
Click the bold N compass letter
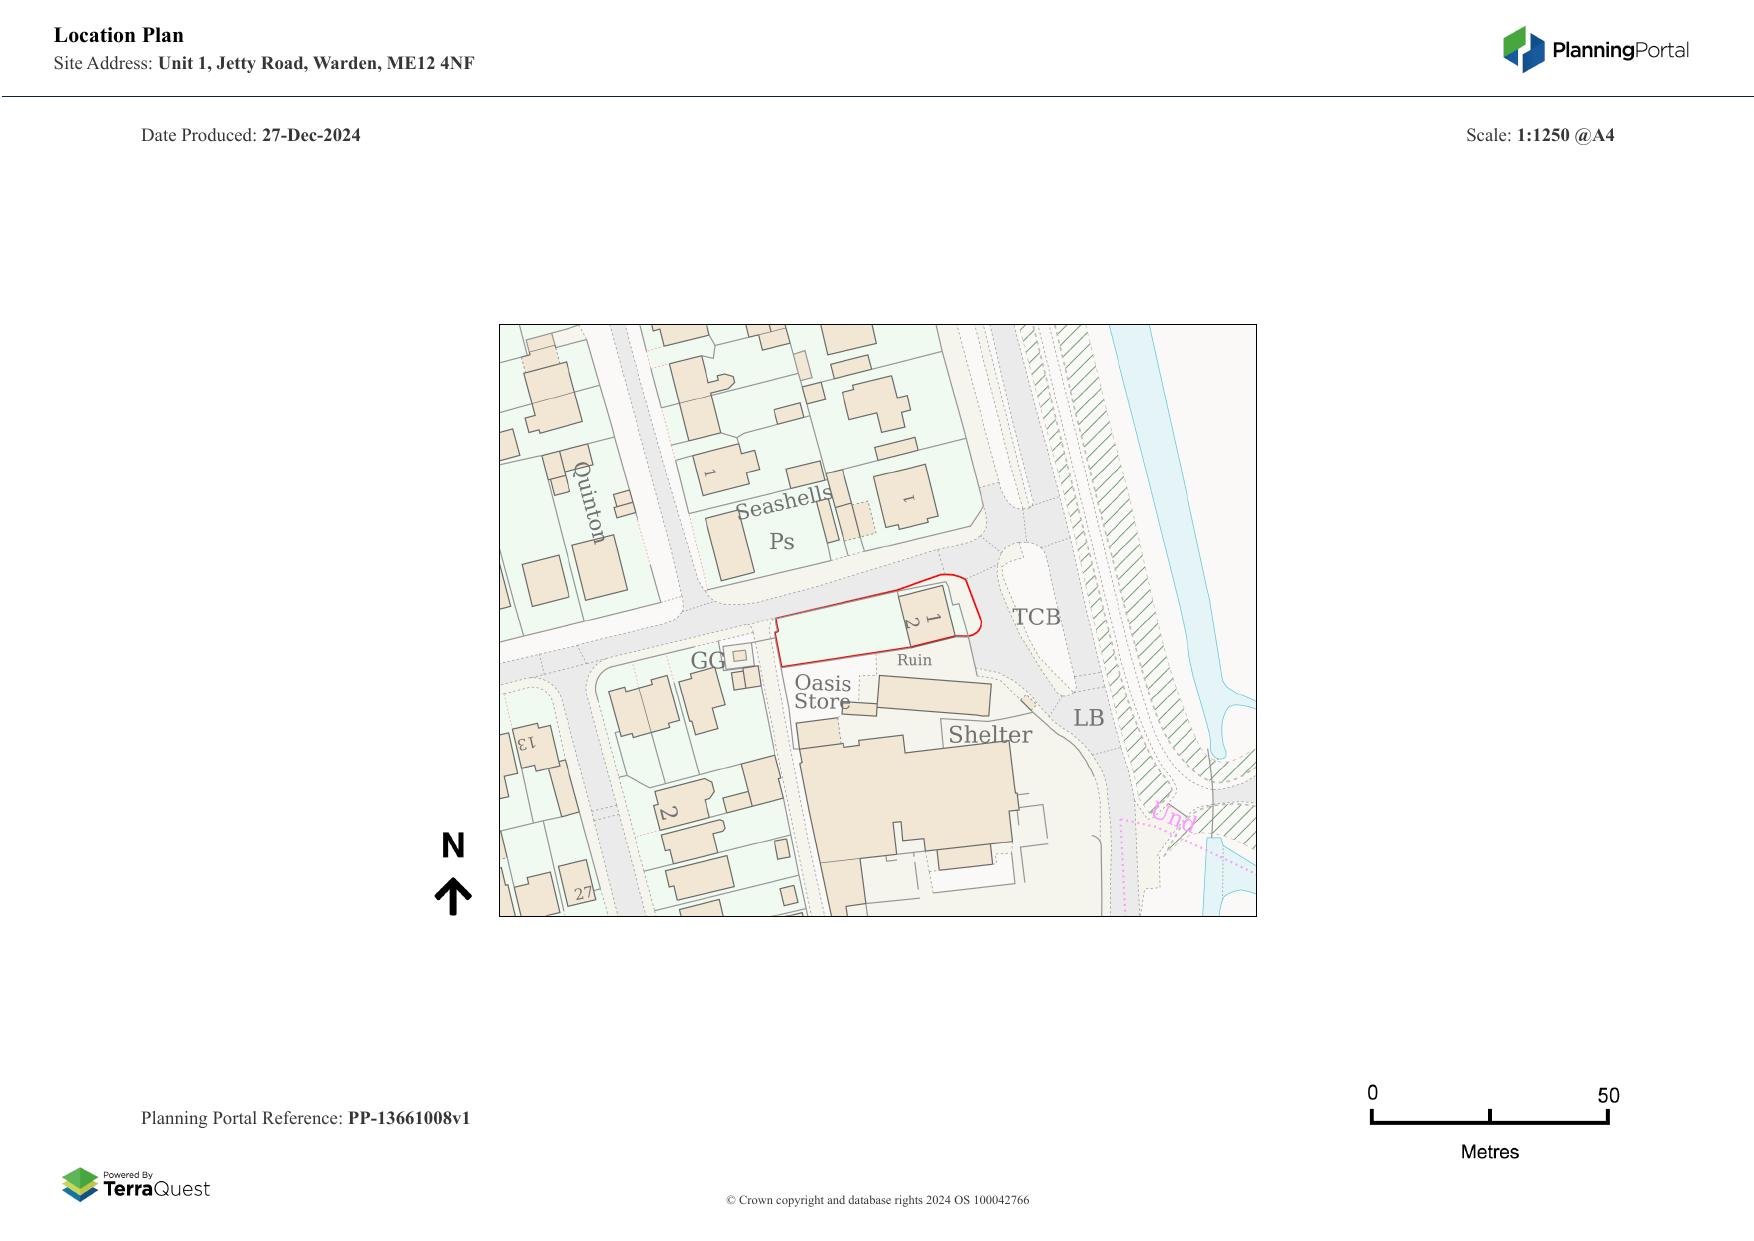point(453,846)
